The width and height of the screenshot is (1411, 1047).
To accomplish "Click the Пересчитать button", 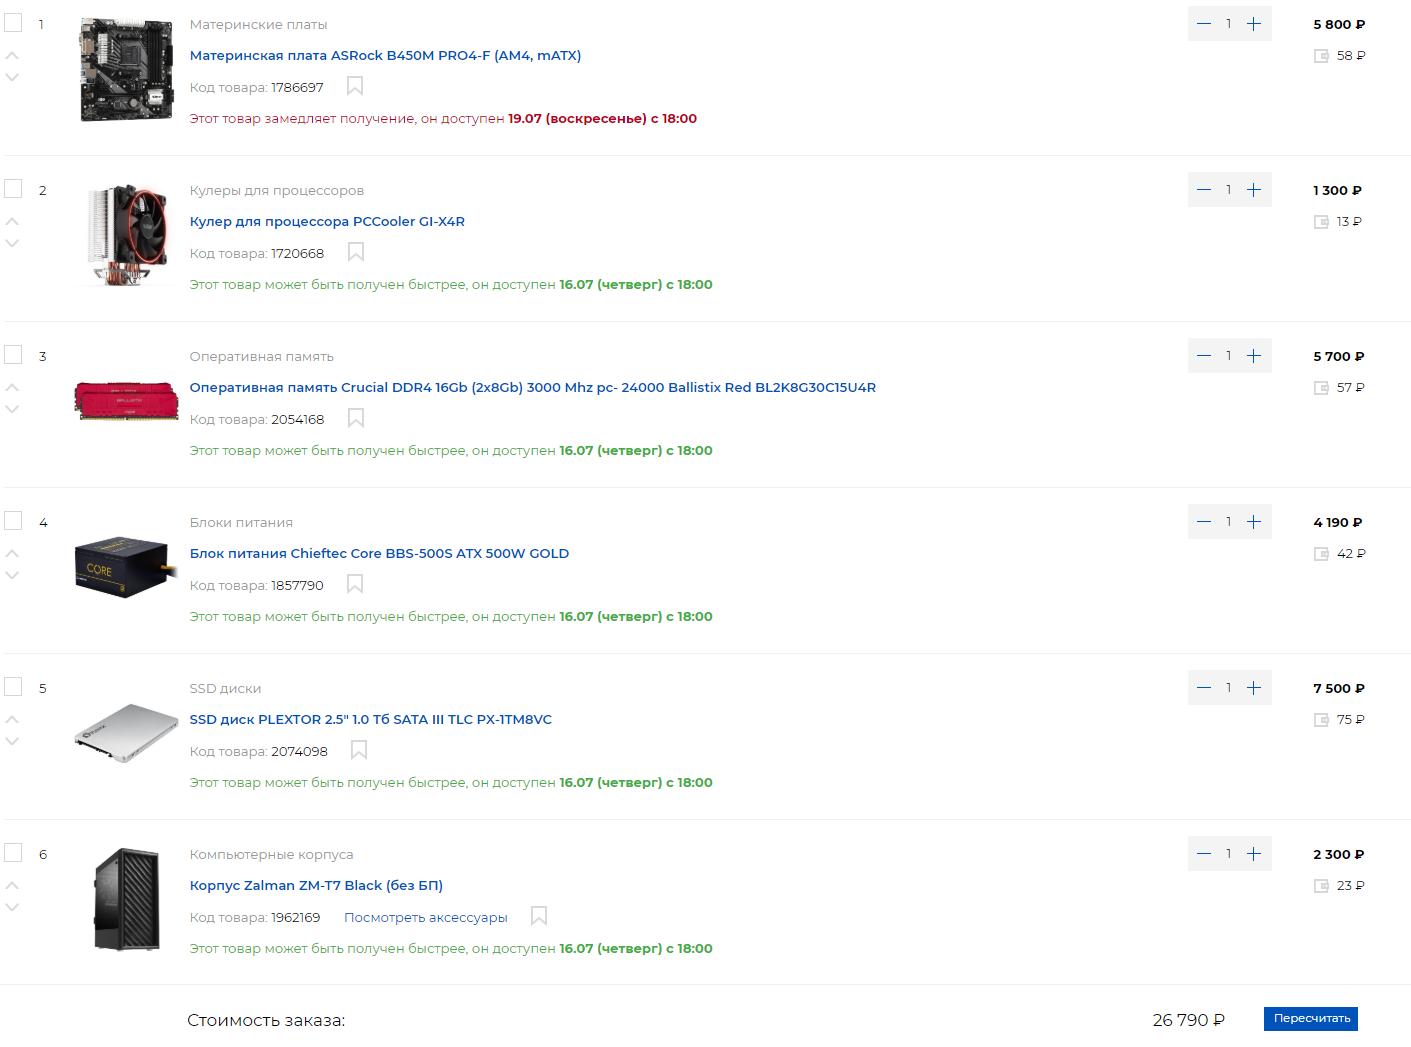I will (1311, 1018).
